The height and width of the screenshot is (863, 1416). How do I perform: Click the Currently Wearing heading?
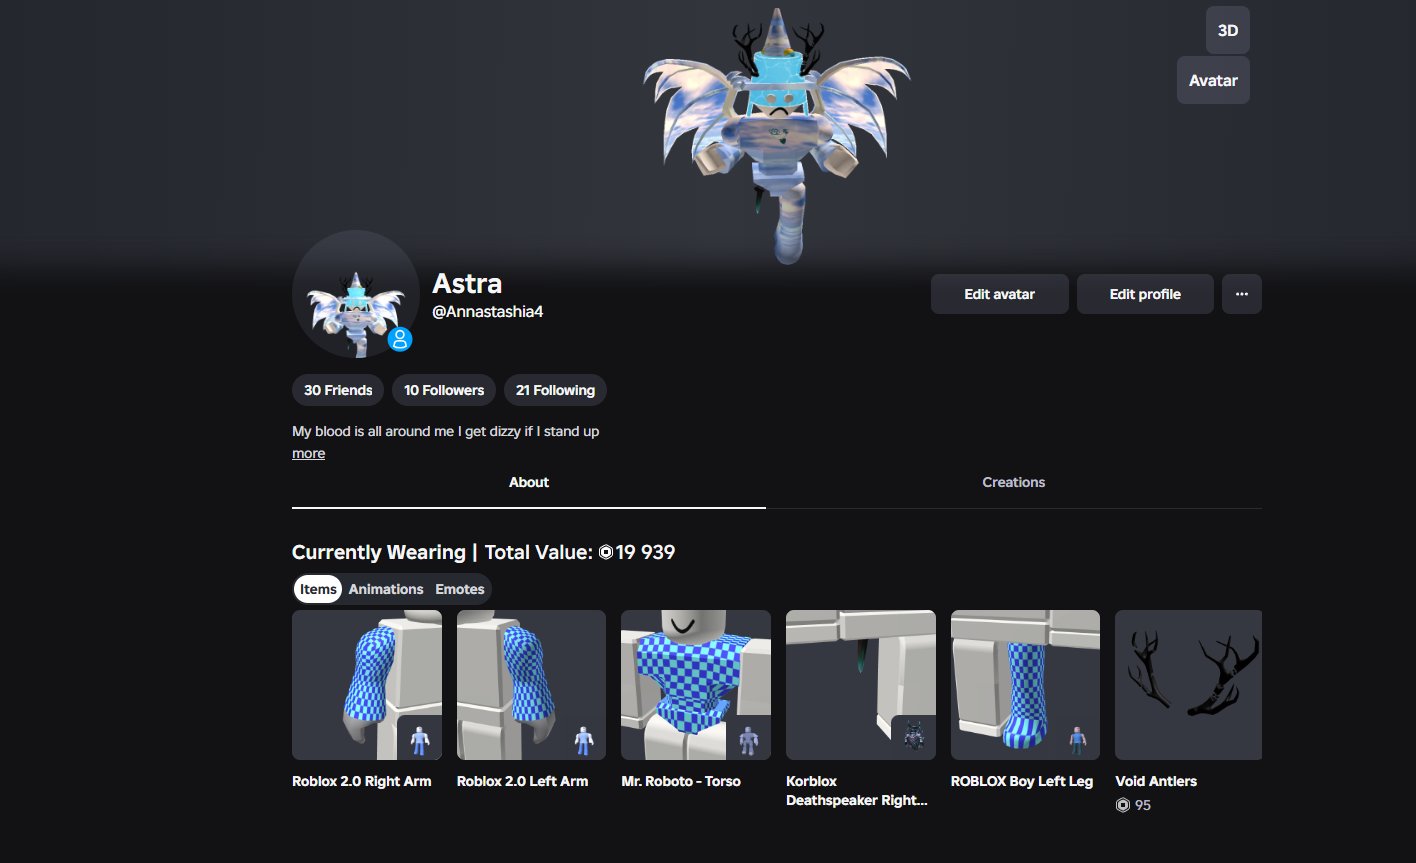click(379, 552)
